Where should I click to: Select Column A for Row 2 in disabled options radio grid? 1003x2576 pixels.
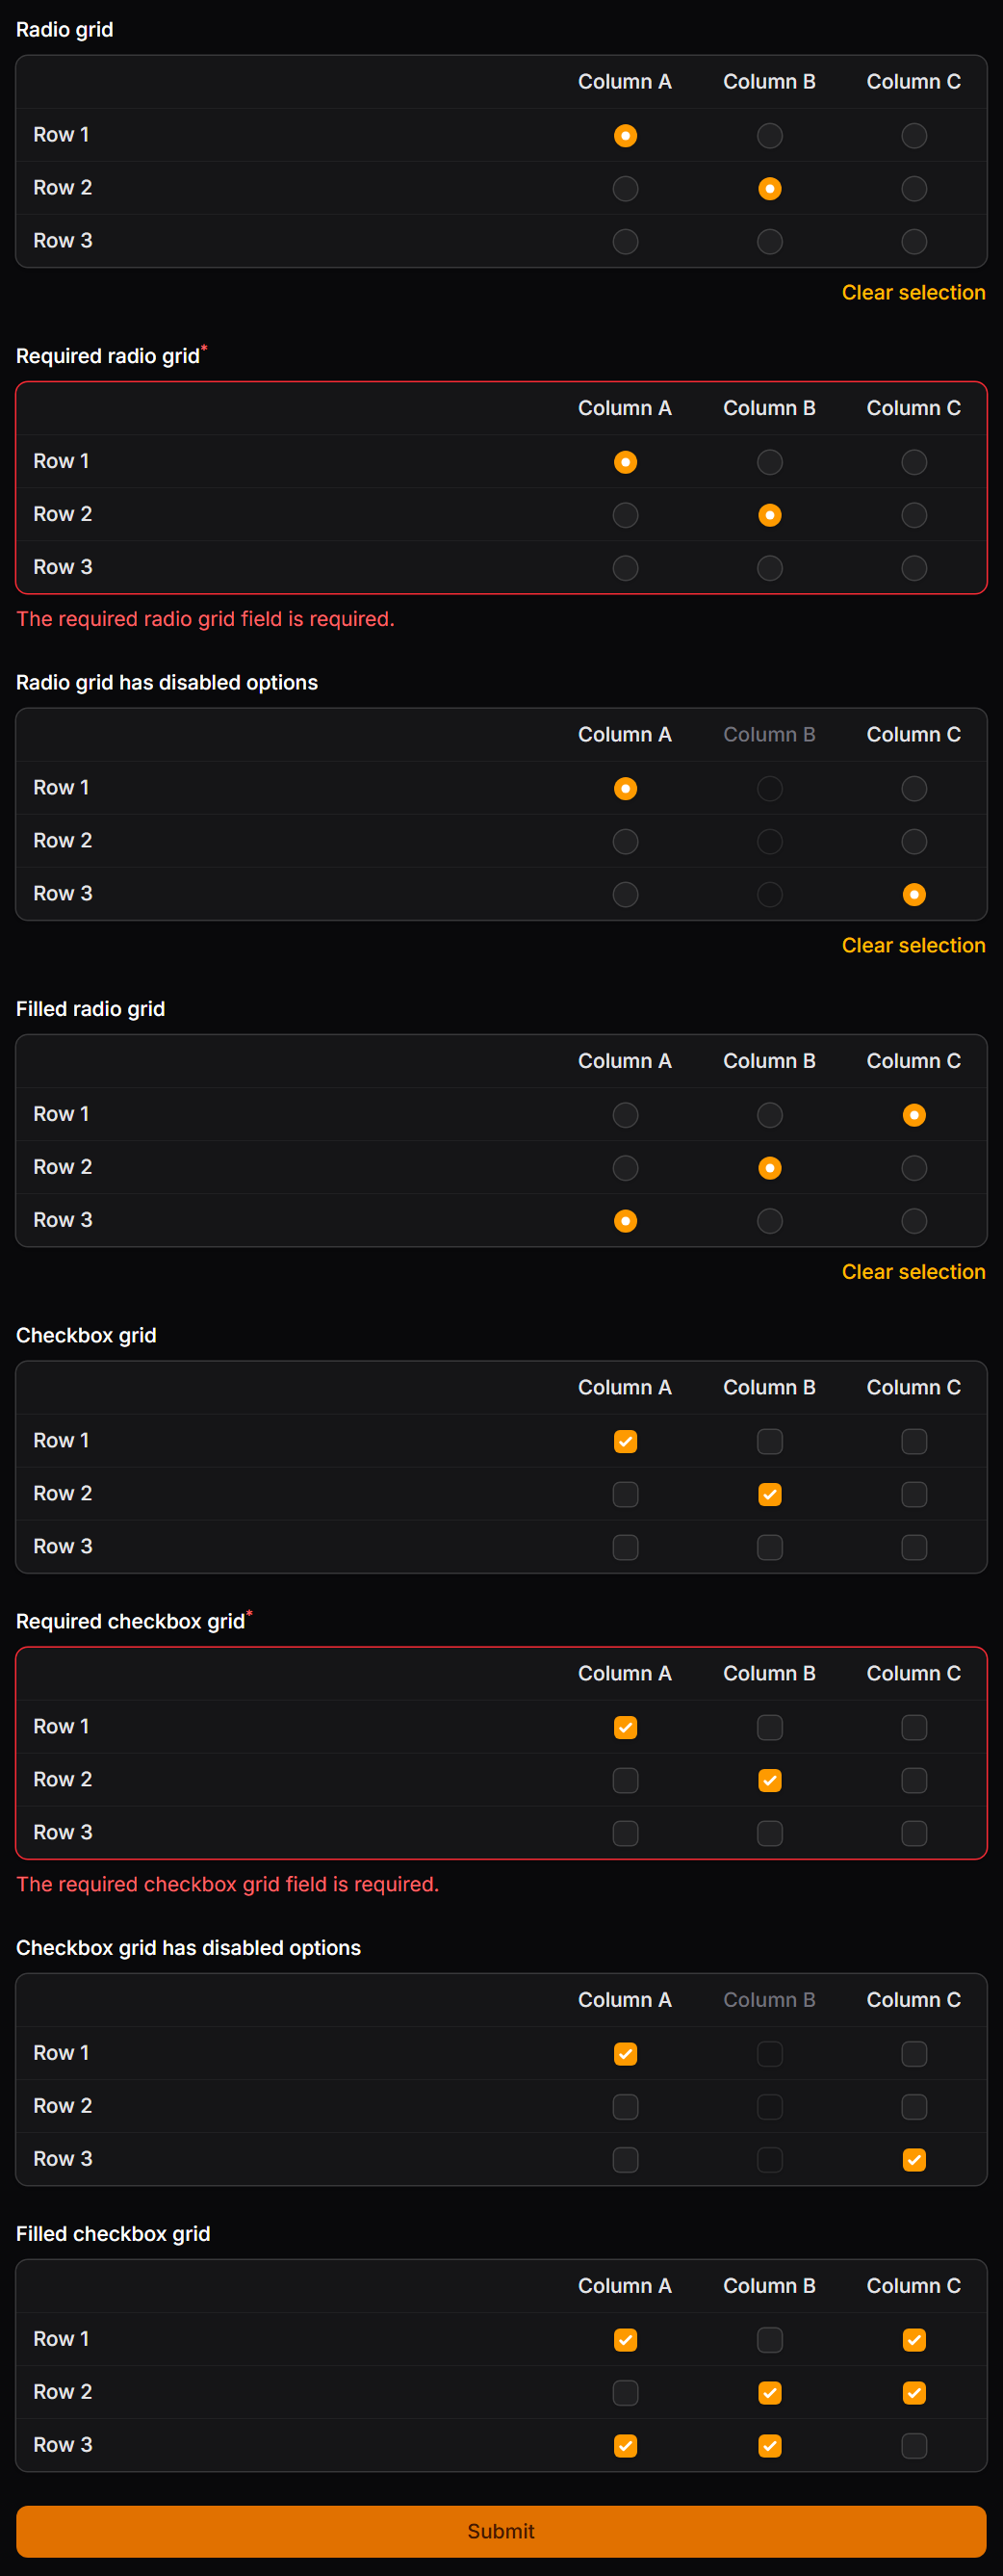[x=625, y=841]
